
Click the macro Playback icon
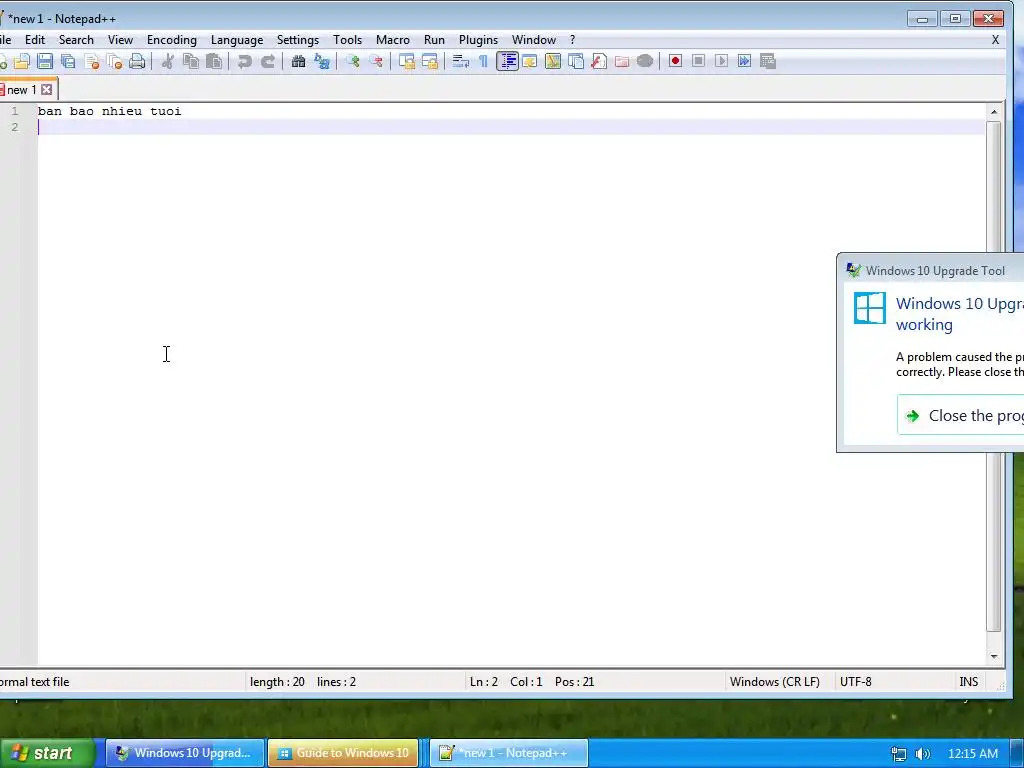click(721, 61)
